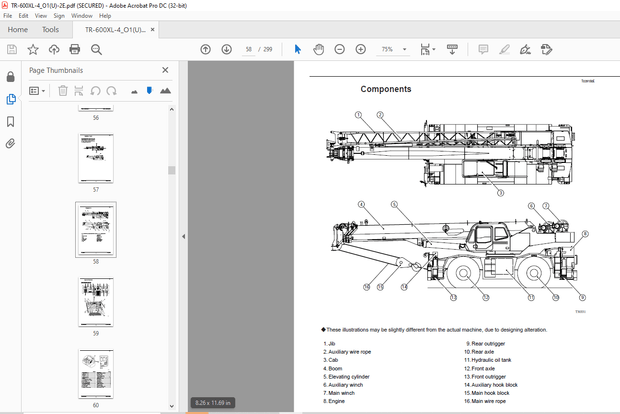Open the Edit menu
Screen dimensions: 620x414
[x=23, y=16]
